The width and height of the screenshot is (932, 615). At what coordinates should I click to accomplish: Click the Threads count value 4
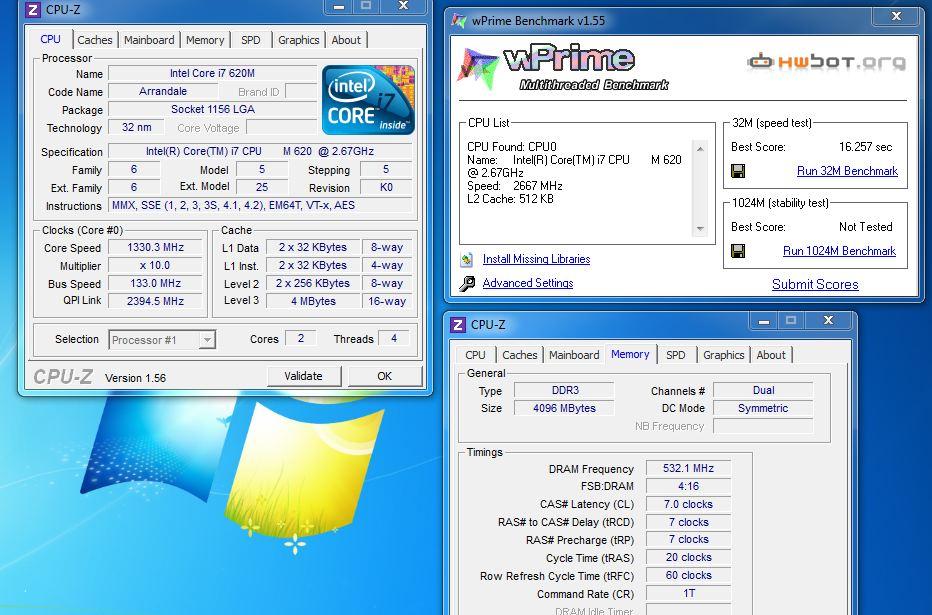click(x=393, y=339)
